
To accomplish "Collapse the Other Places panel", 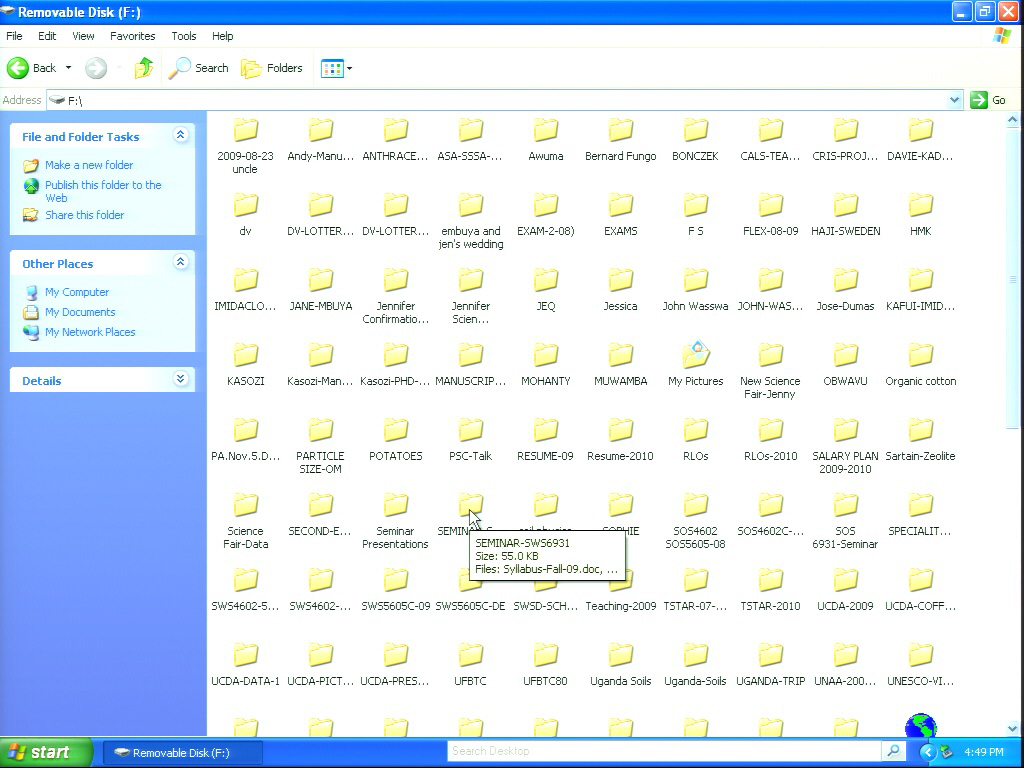I will tap(181, 263).
